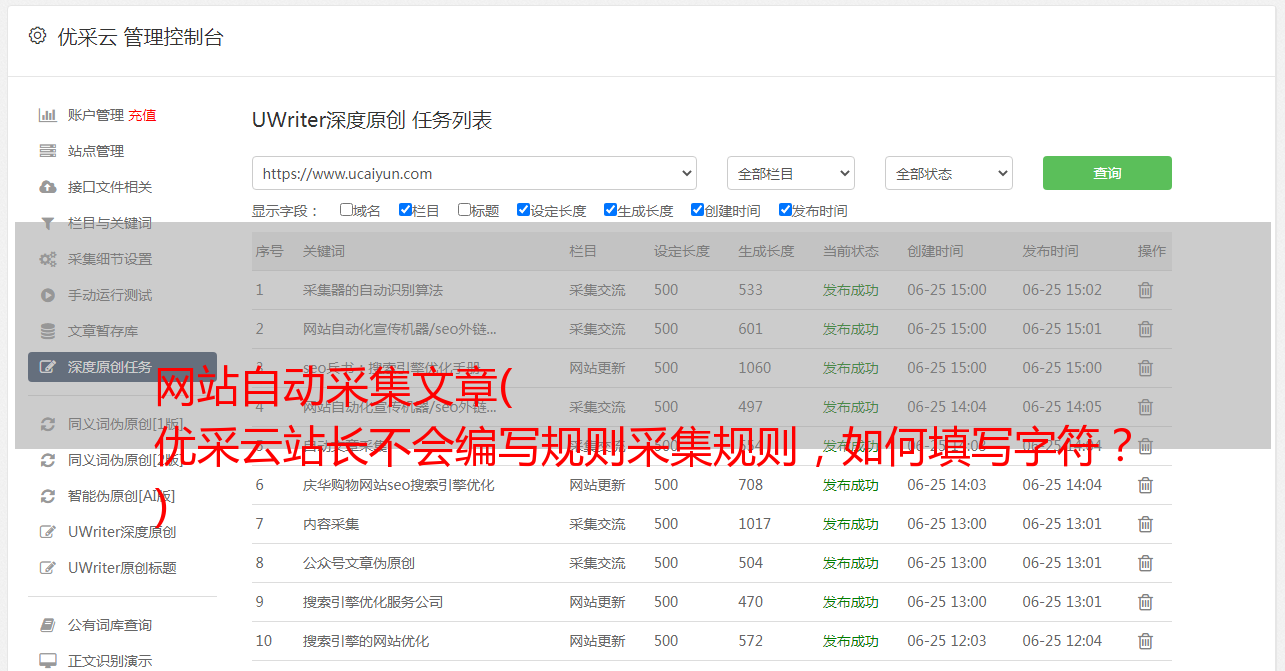1285x671 pixels.
Task: Expand the 全部栏目 dropdown
Action: pyautogui.click(x=790, y=173)
